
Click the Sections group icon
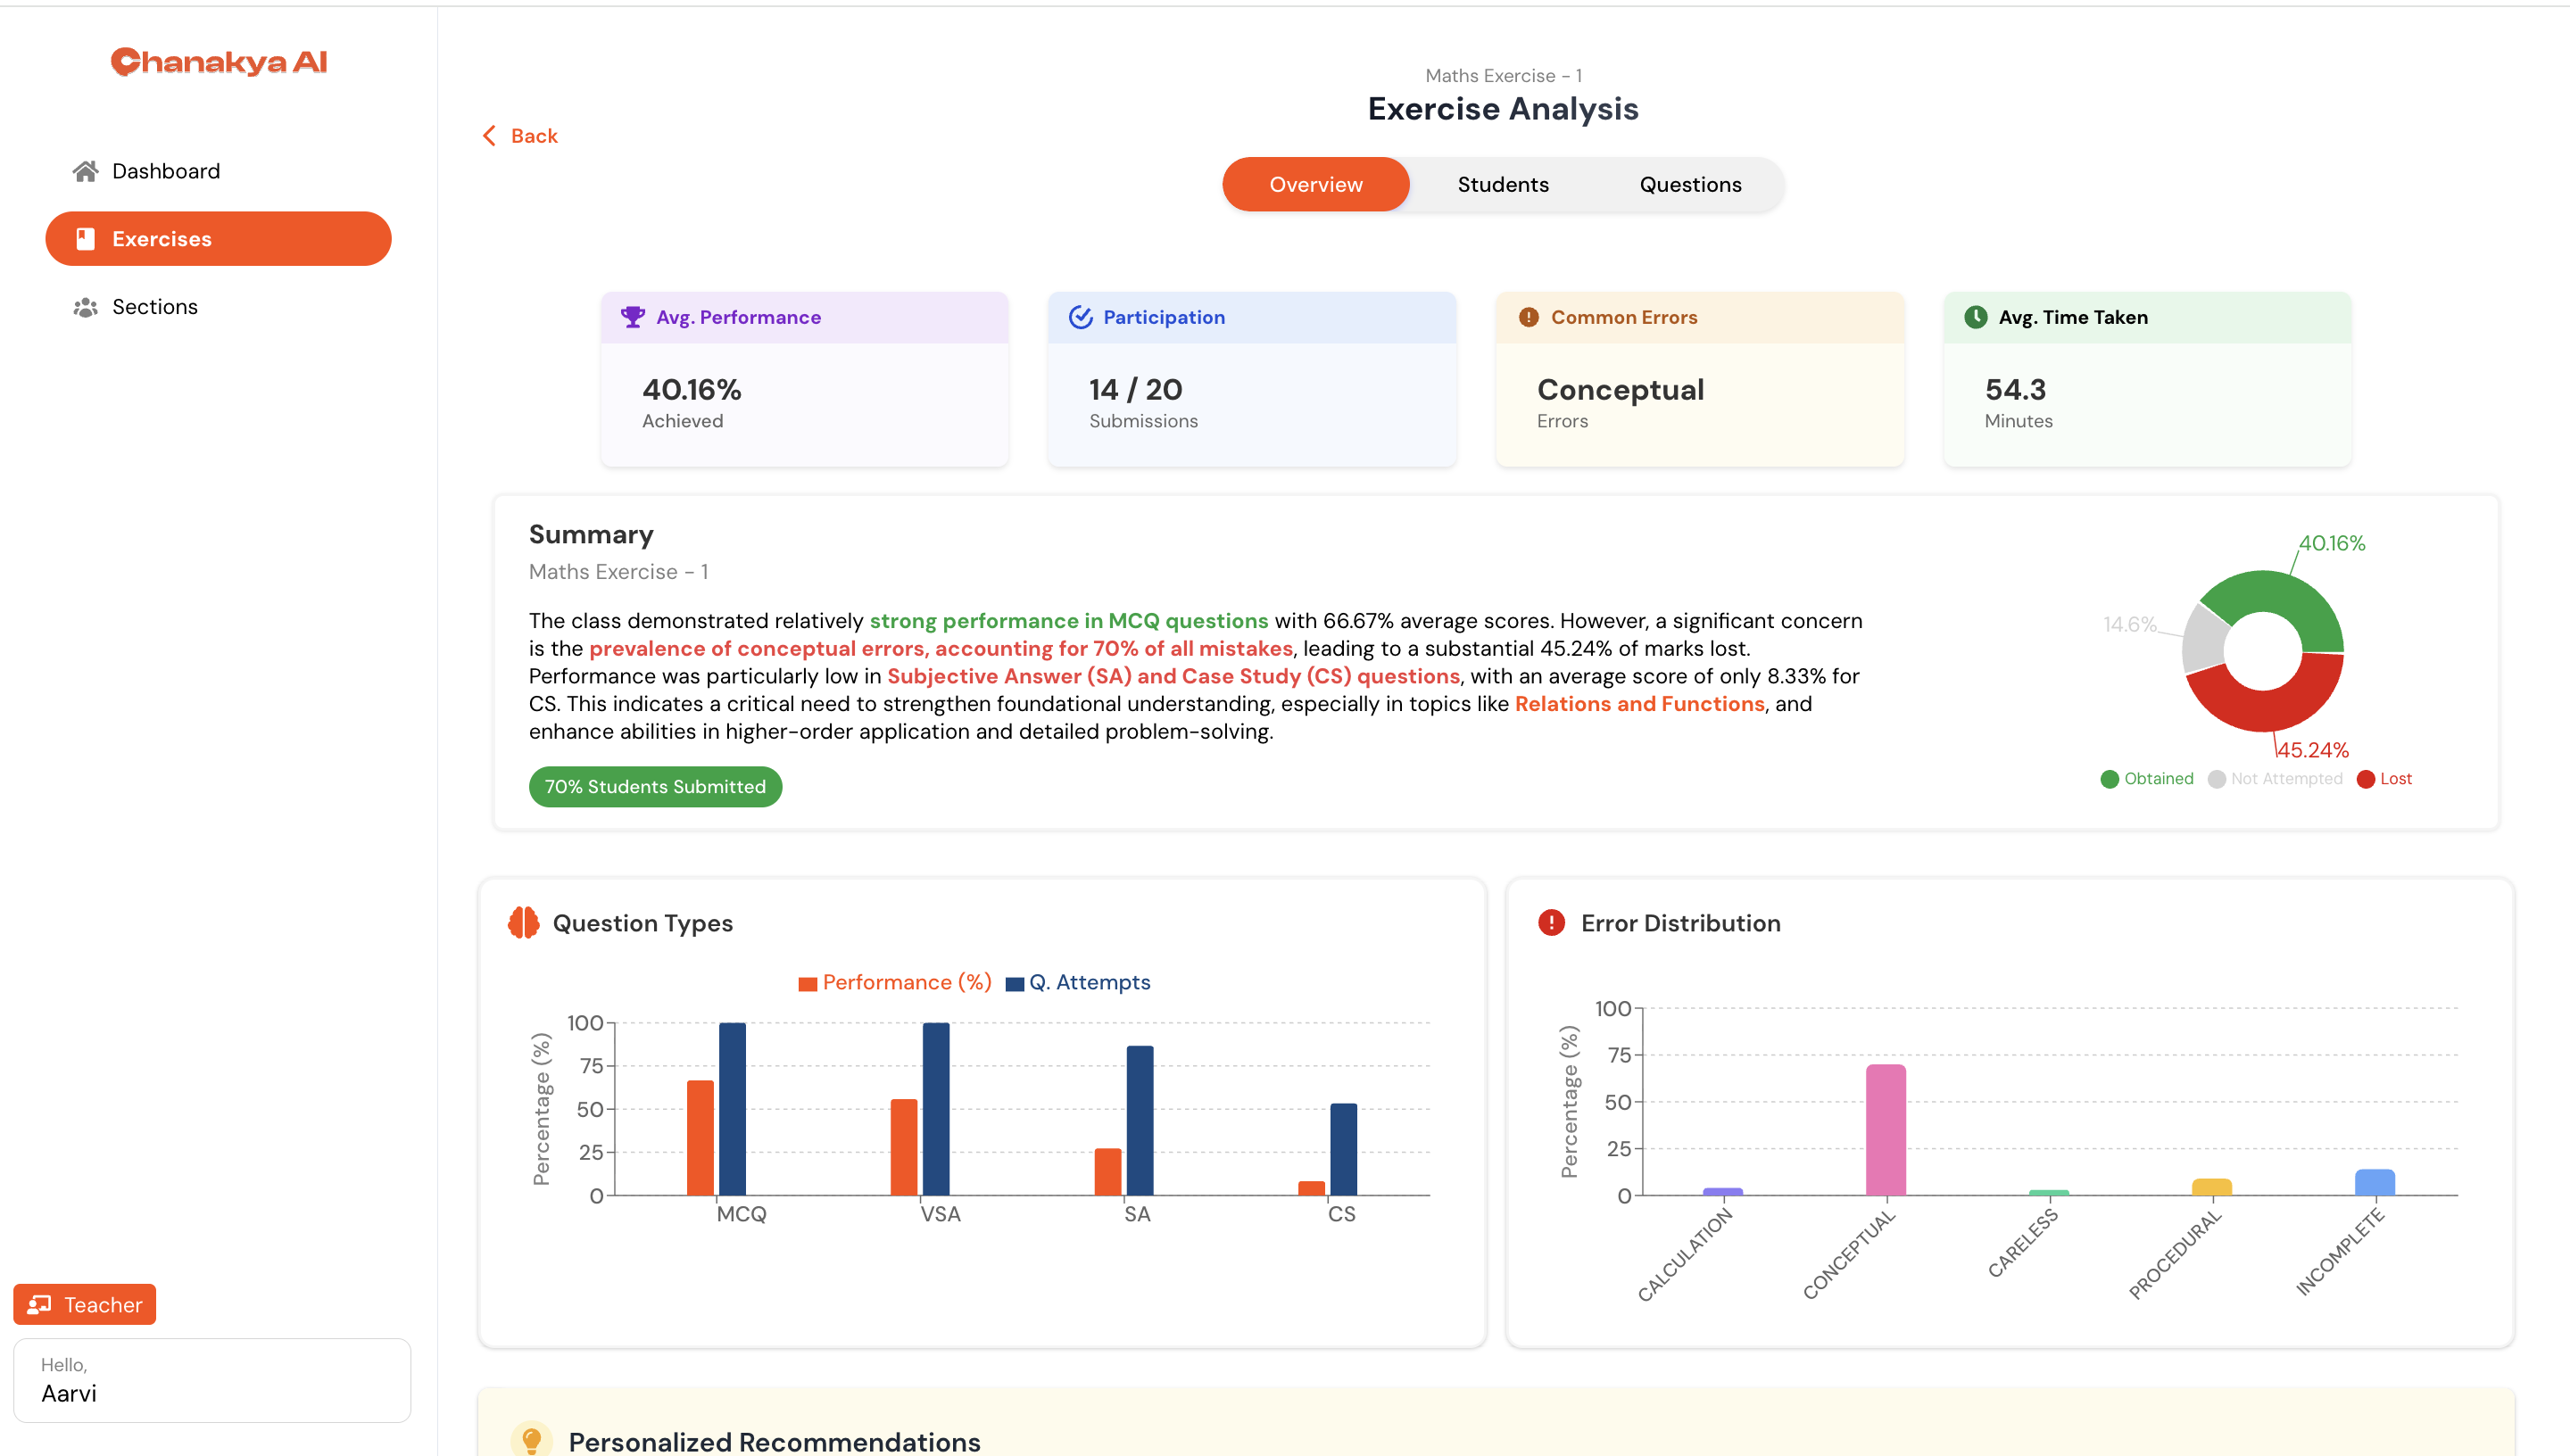(x=85, y=307)
